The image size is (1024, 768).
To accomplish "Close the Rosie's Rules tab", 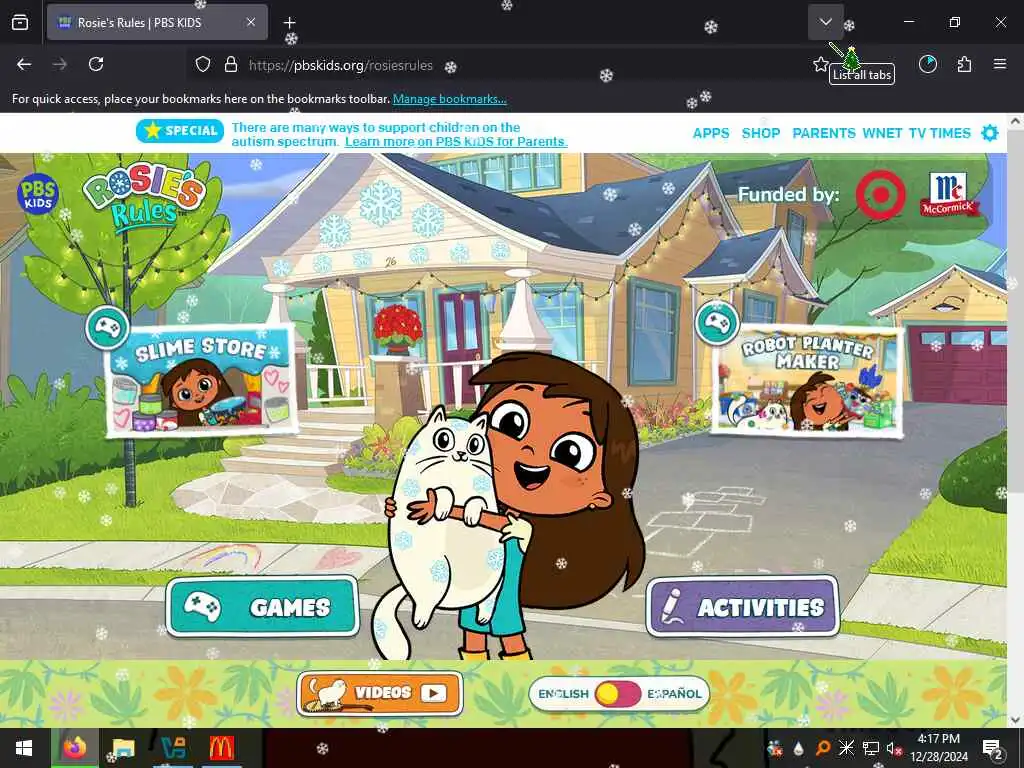I will (251, 22).
